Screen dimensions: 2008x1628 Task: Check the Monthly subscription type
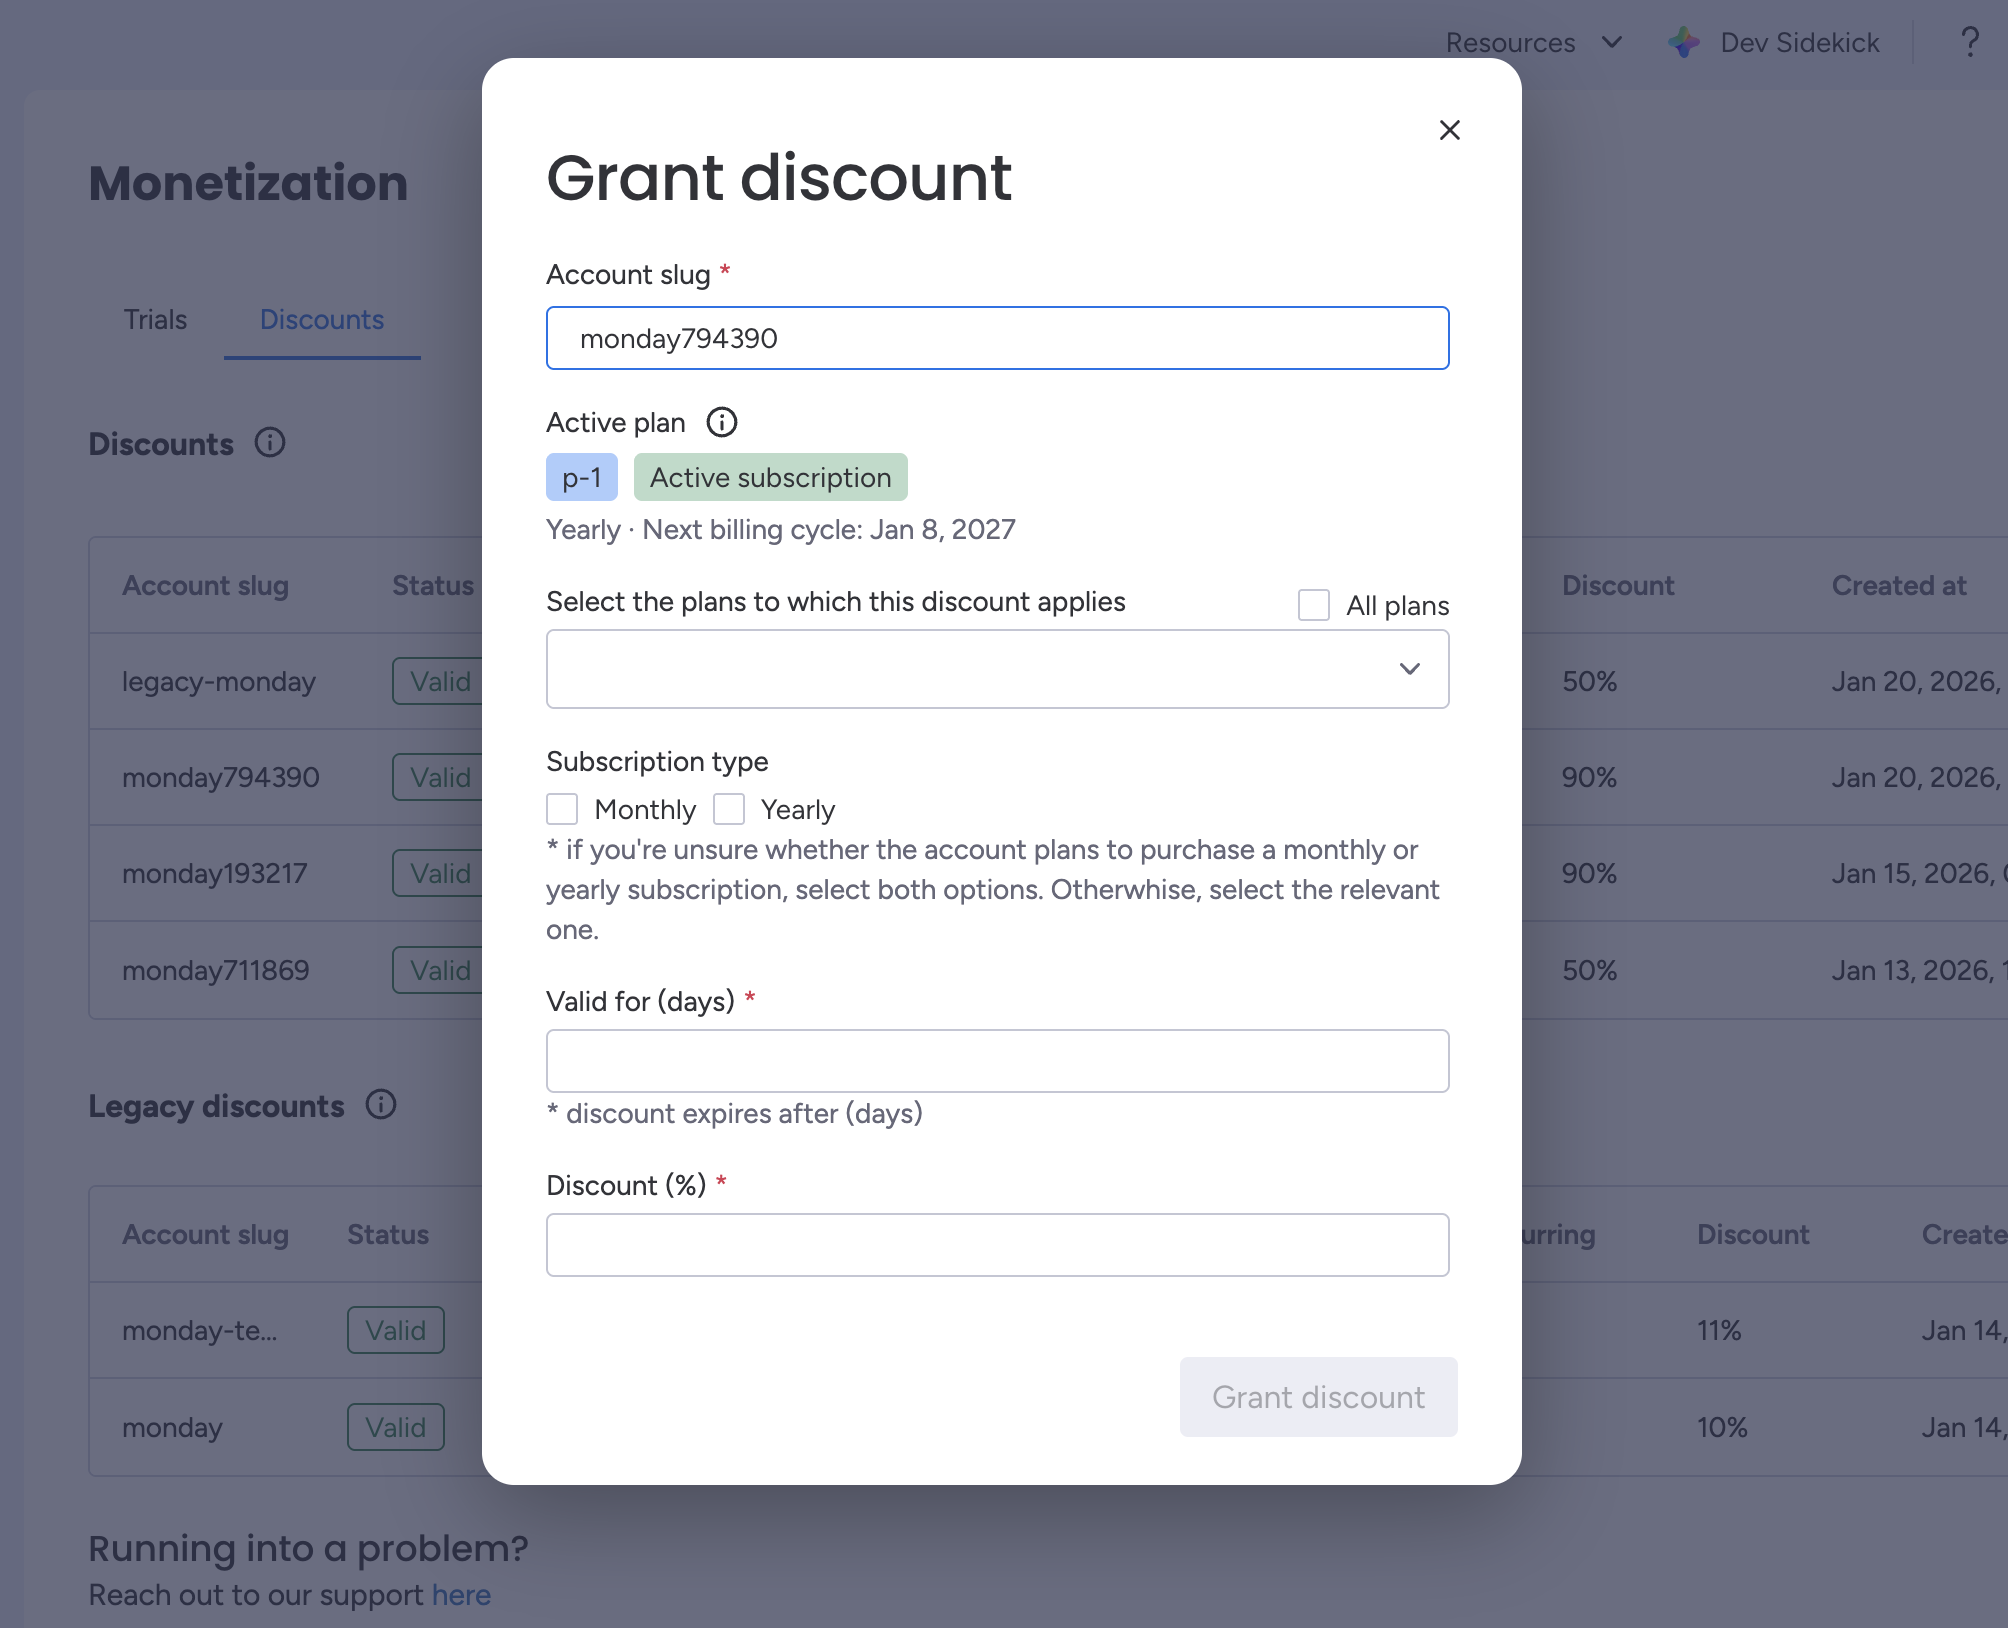point(563,809)
